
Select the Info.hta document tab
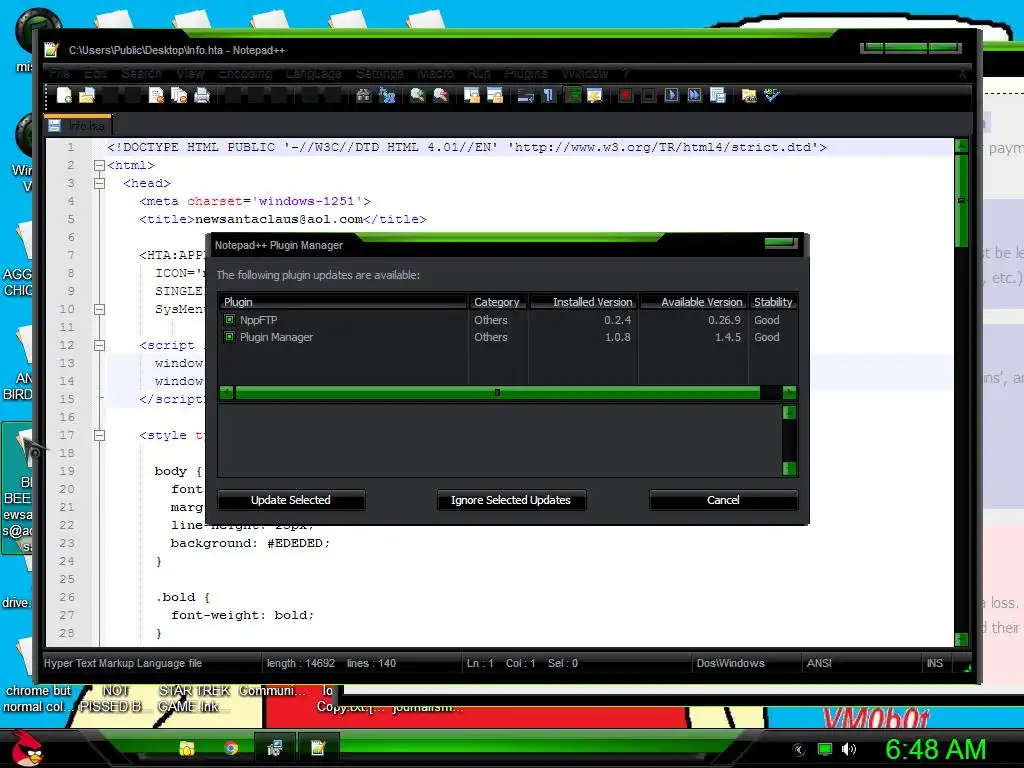78,125
